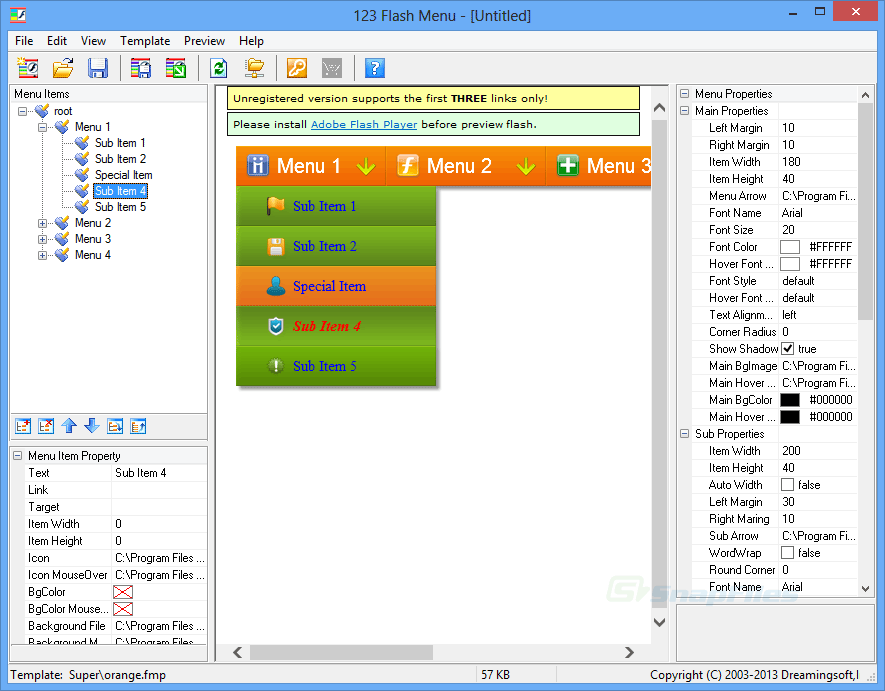The height and width of the screenshot is (691, 885).
Task: Click the Menu 2 flash icon in preview
Action: pos(408,166)
